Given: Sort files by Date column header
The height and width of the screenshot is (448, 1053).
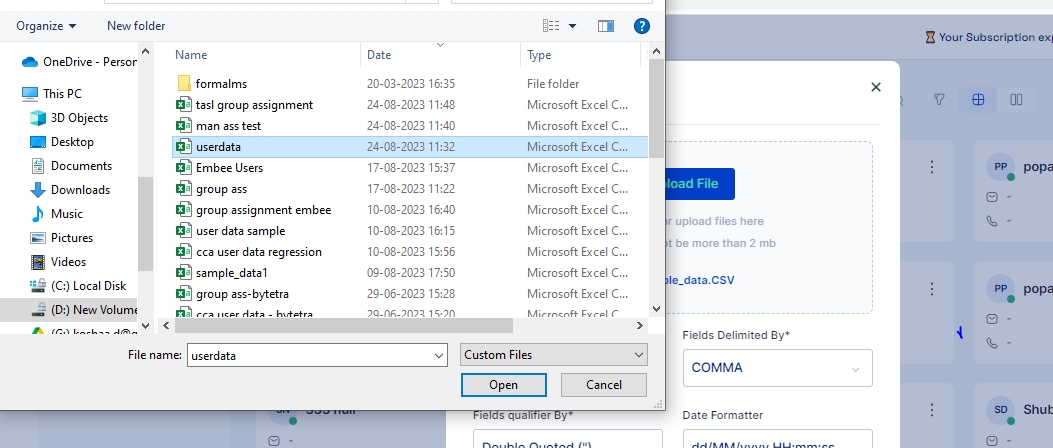Looking at the screenshot, I should [379, 55].
